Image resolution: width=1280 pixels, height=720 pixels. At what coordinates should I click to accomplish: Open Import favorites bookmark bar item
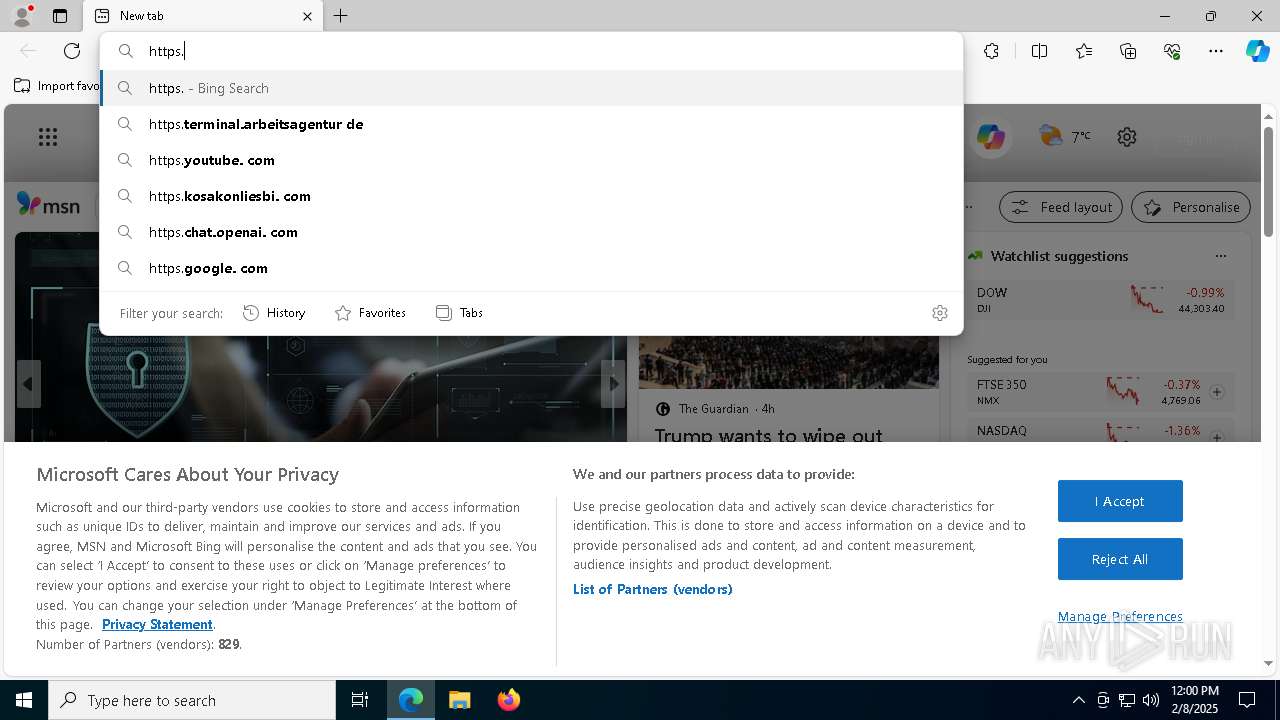pyautogui.click(x=57, y=86)
